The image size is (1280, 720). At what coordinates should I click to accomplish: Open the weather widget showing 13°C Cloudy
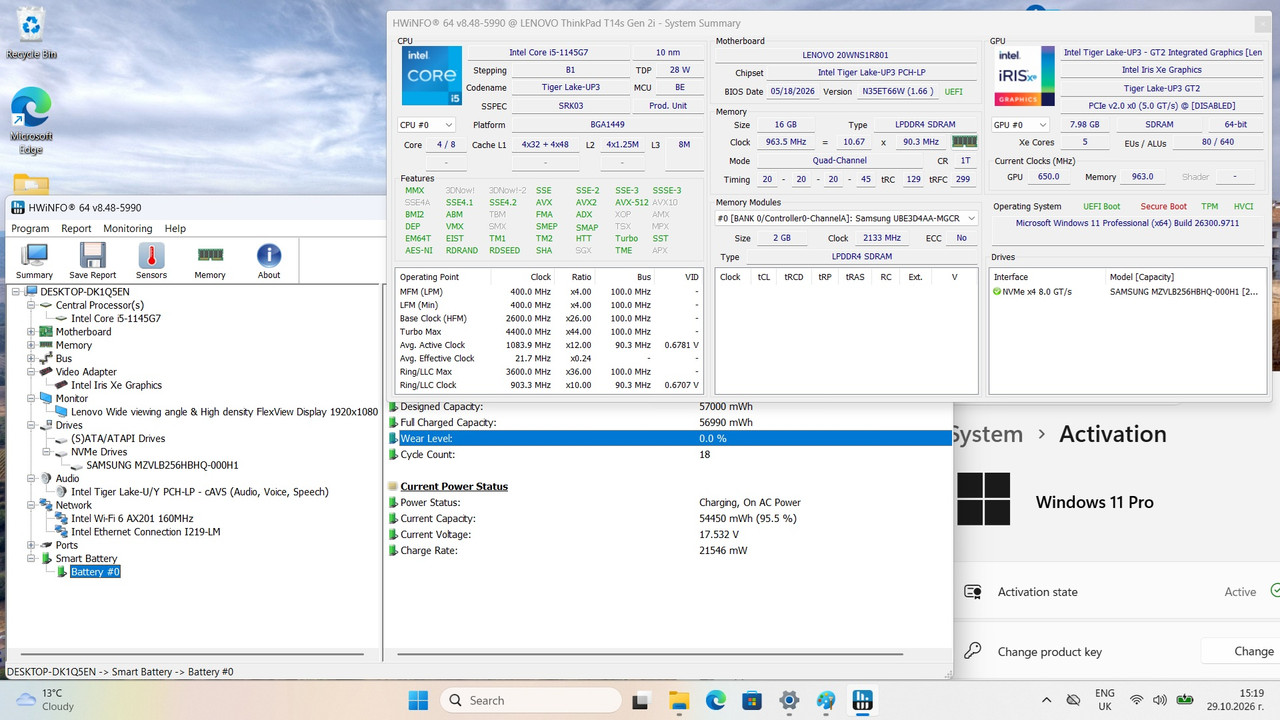(45, 699)
